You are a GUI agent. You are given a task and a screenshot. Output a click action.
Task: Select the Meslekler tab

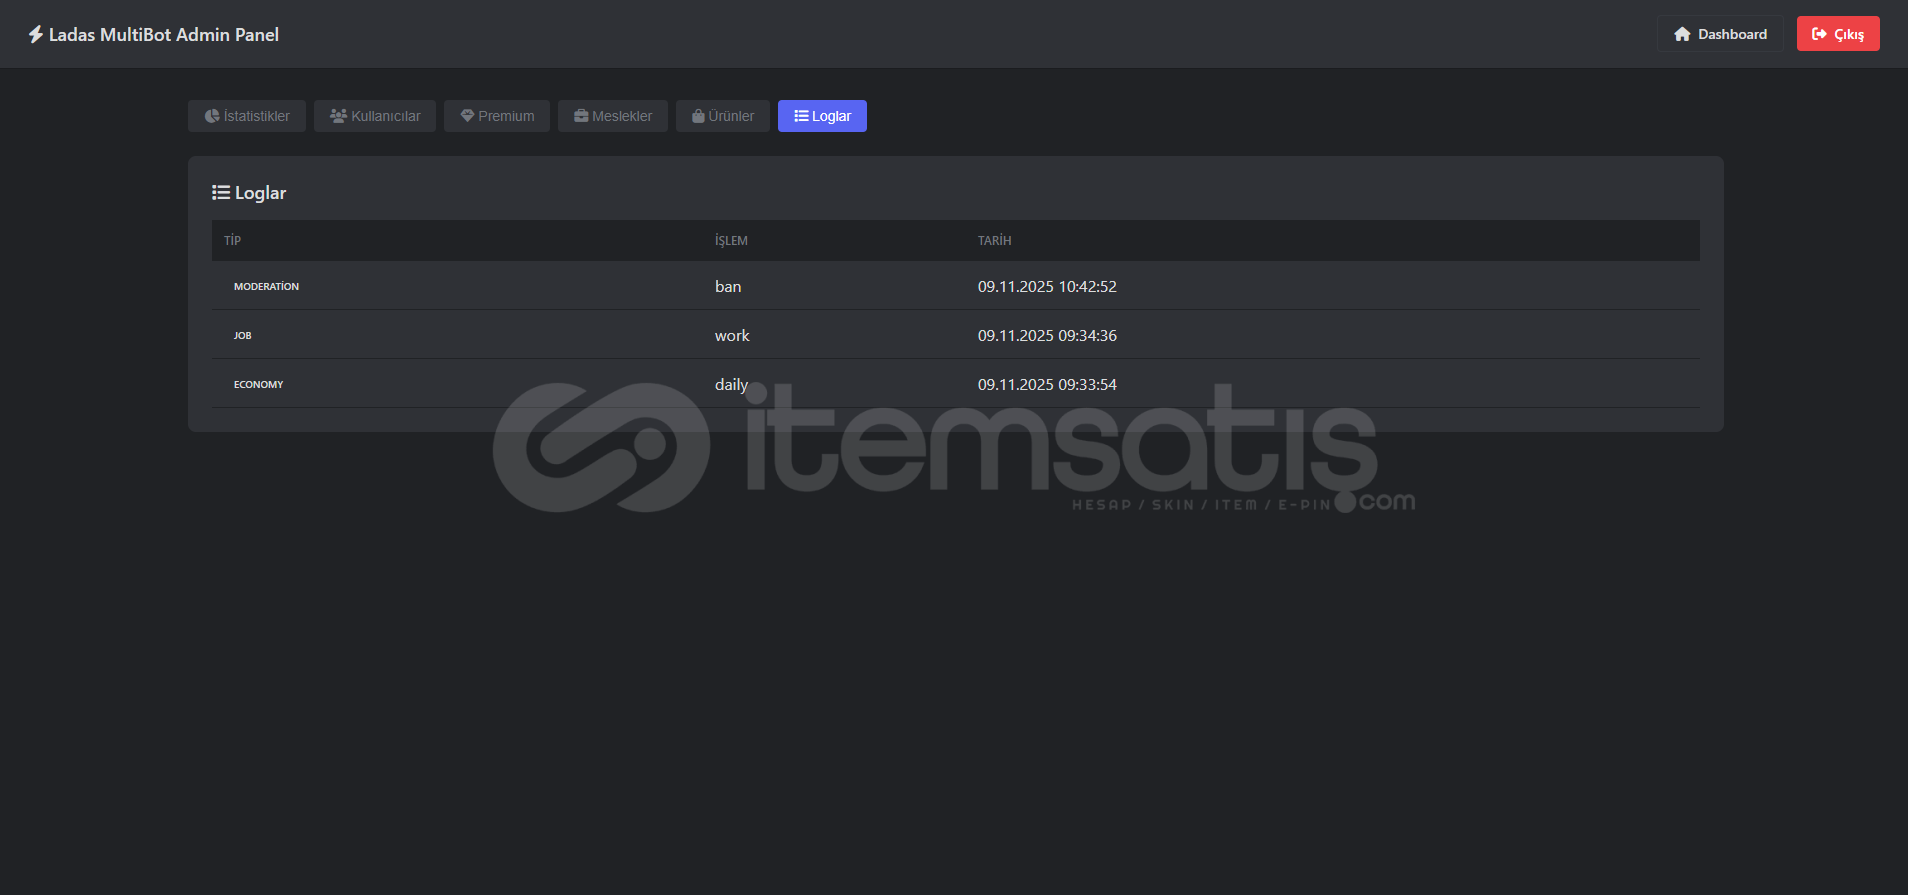[613, 116]
